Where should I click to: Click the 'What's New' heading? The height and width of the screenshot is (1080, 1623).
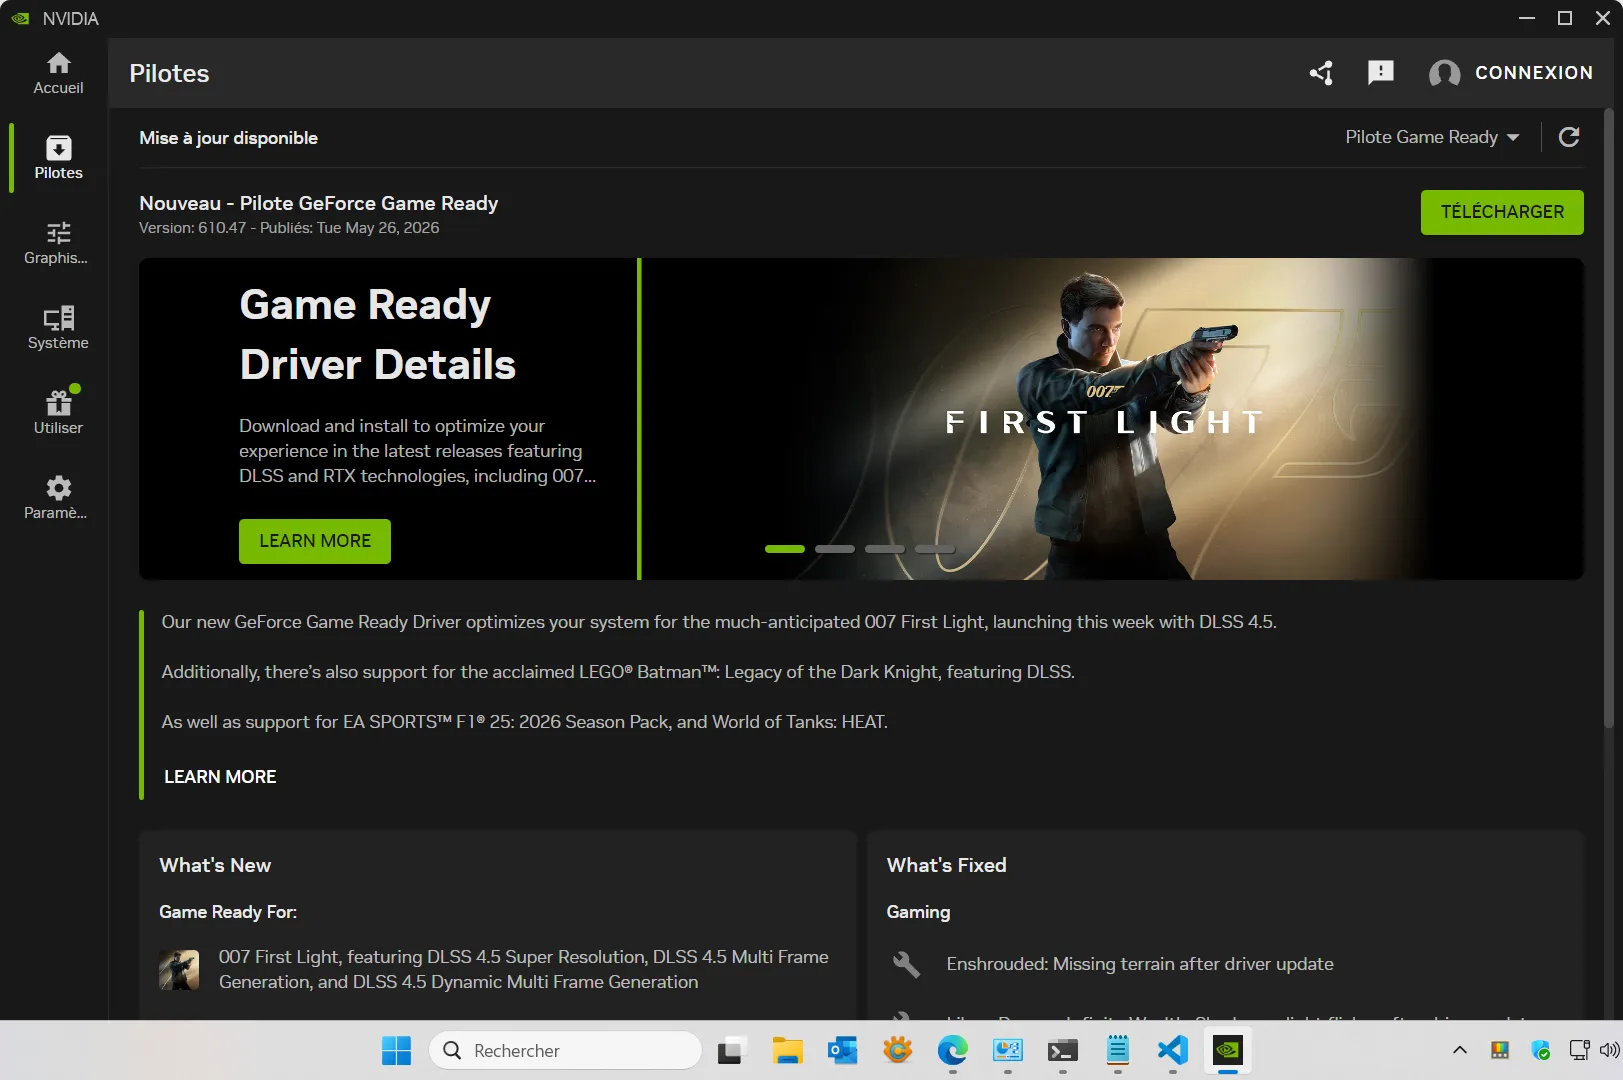tap(215, 865)
